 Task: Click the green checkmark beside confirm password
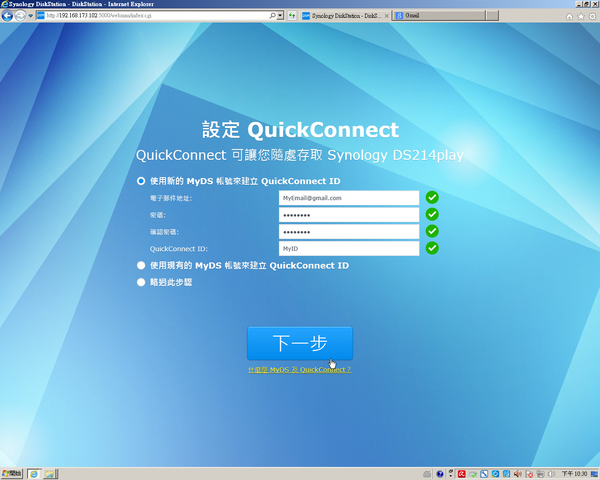[x=432, y=231]
